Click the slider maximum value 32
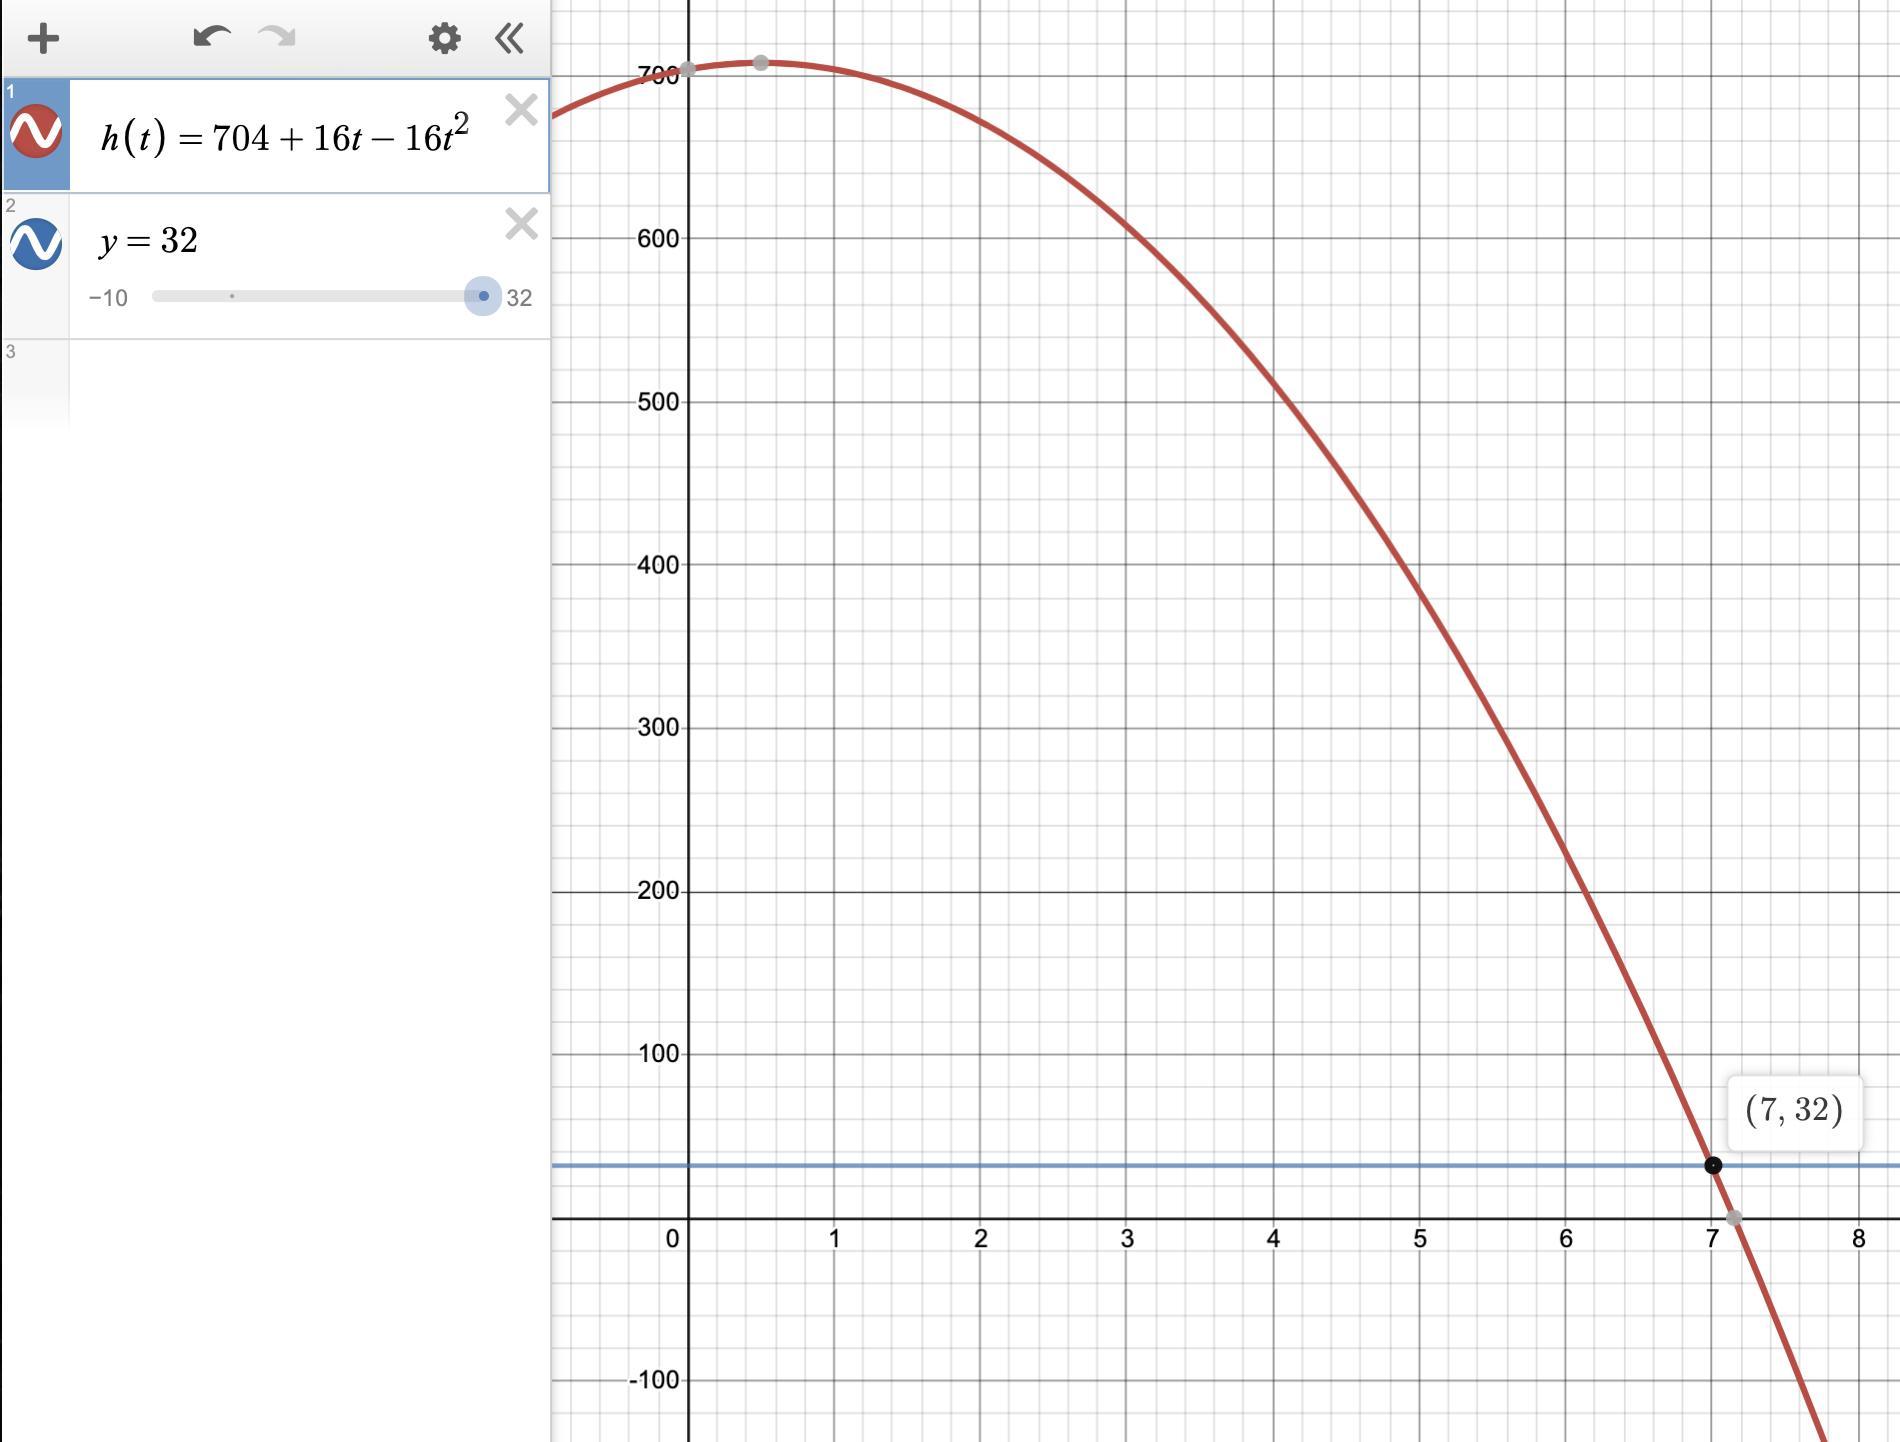Image resolution: width=1900 pixels, height=1442 pixels. [519, 298]
